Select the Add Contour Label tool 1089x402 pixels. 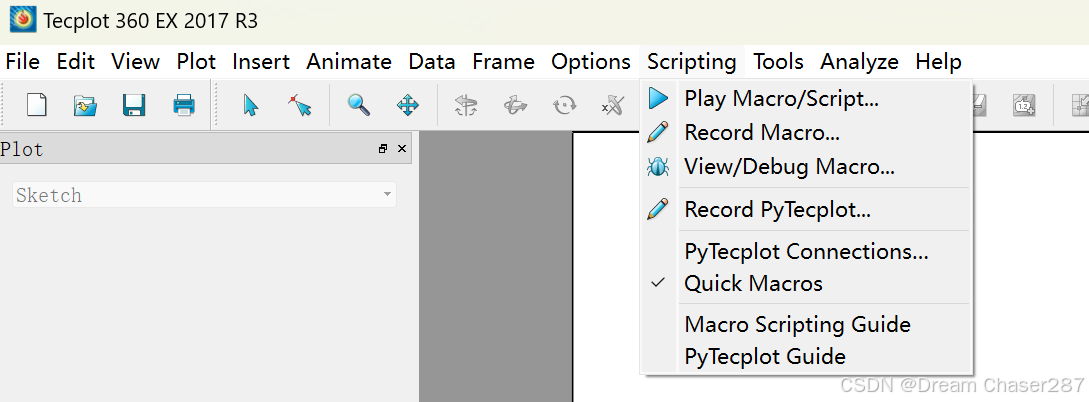pos(1024,106)
